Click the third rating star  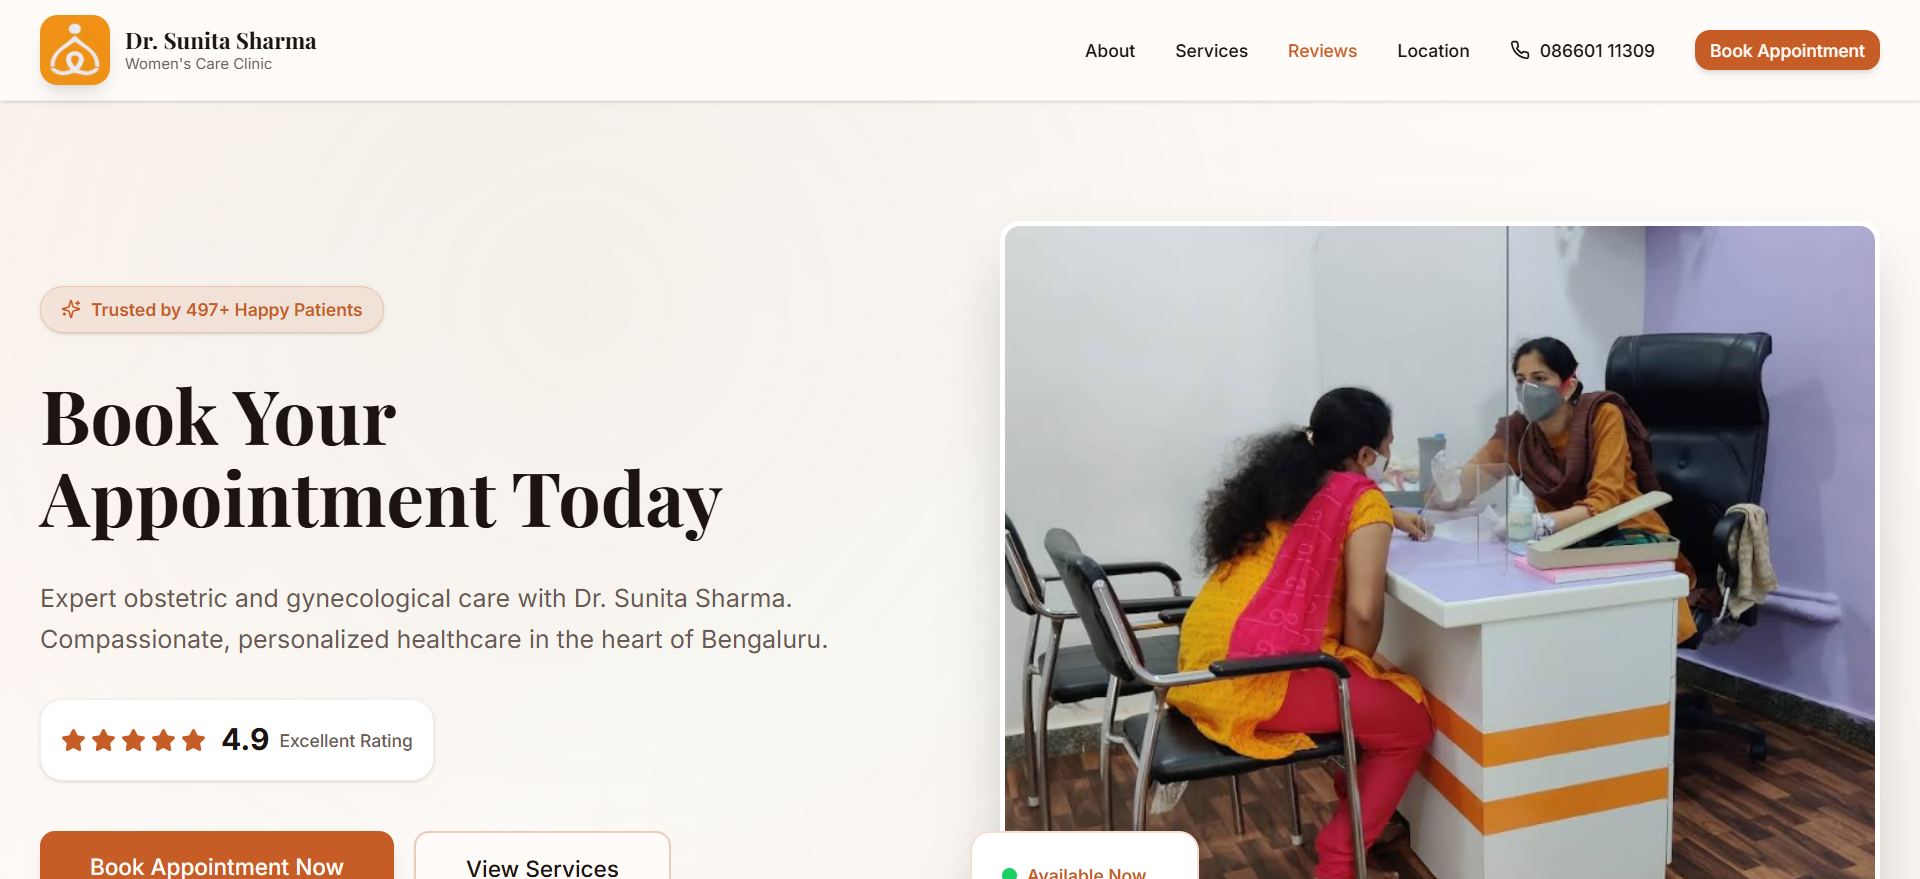[133, 740]
